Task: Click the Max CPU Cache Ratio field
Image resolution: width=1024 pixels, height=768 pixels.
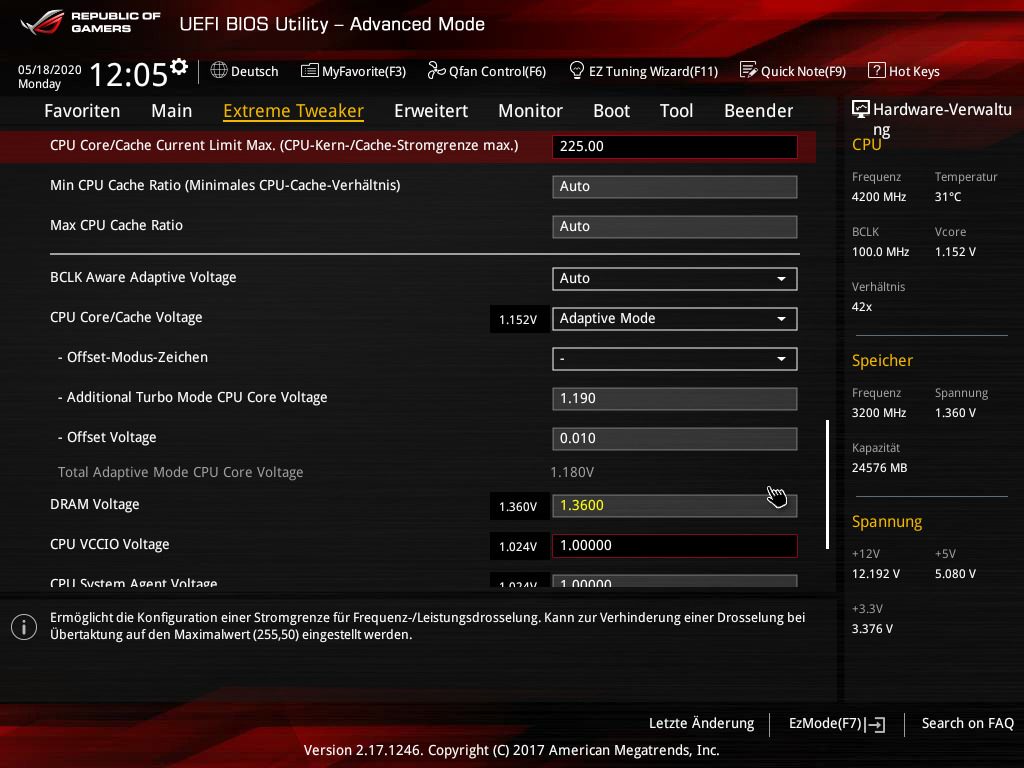Action: pyautogui.click(x=675, y=227)
